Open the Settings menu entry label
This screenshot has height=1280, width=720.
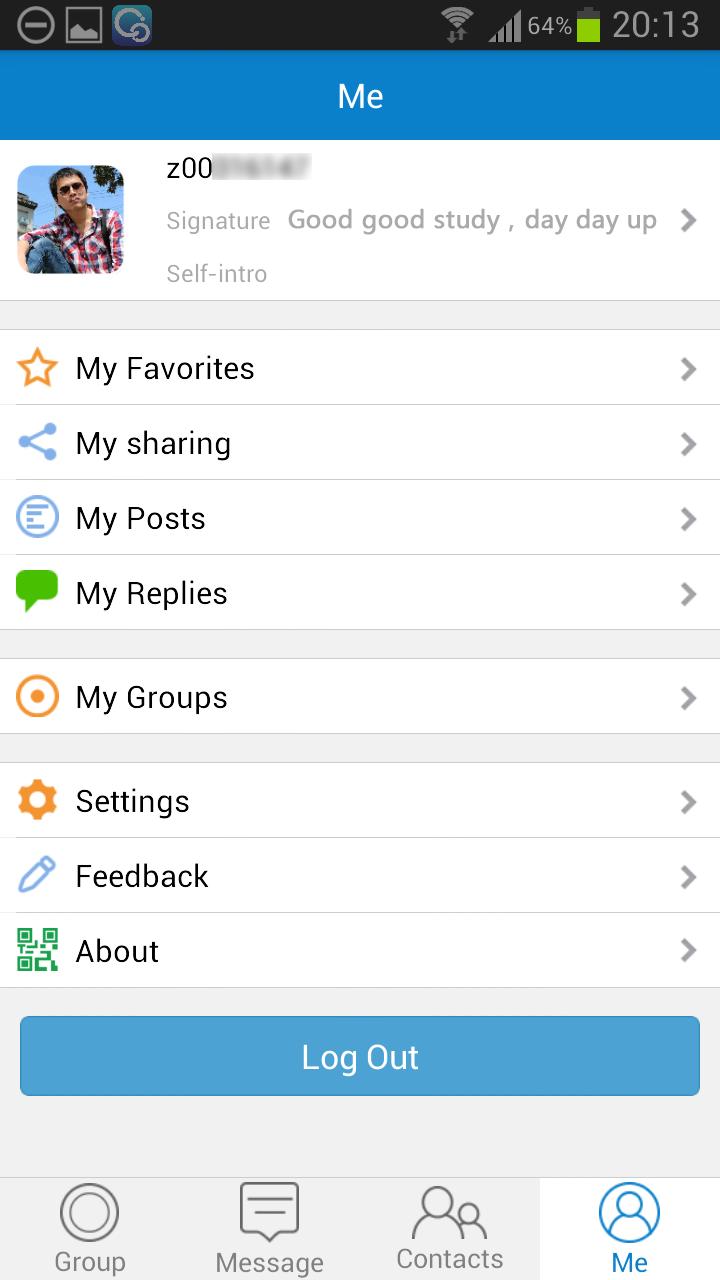(133, 802)
